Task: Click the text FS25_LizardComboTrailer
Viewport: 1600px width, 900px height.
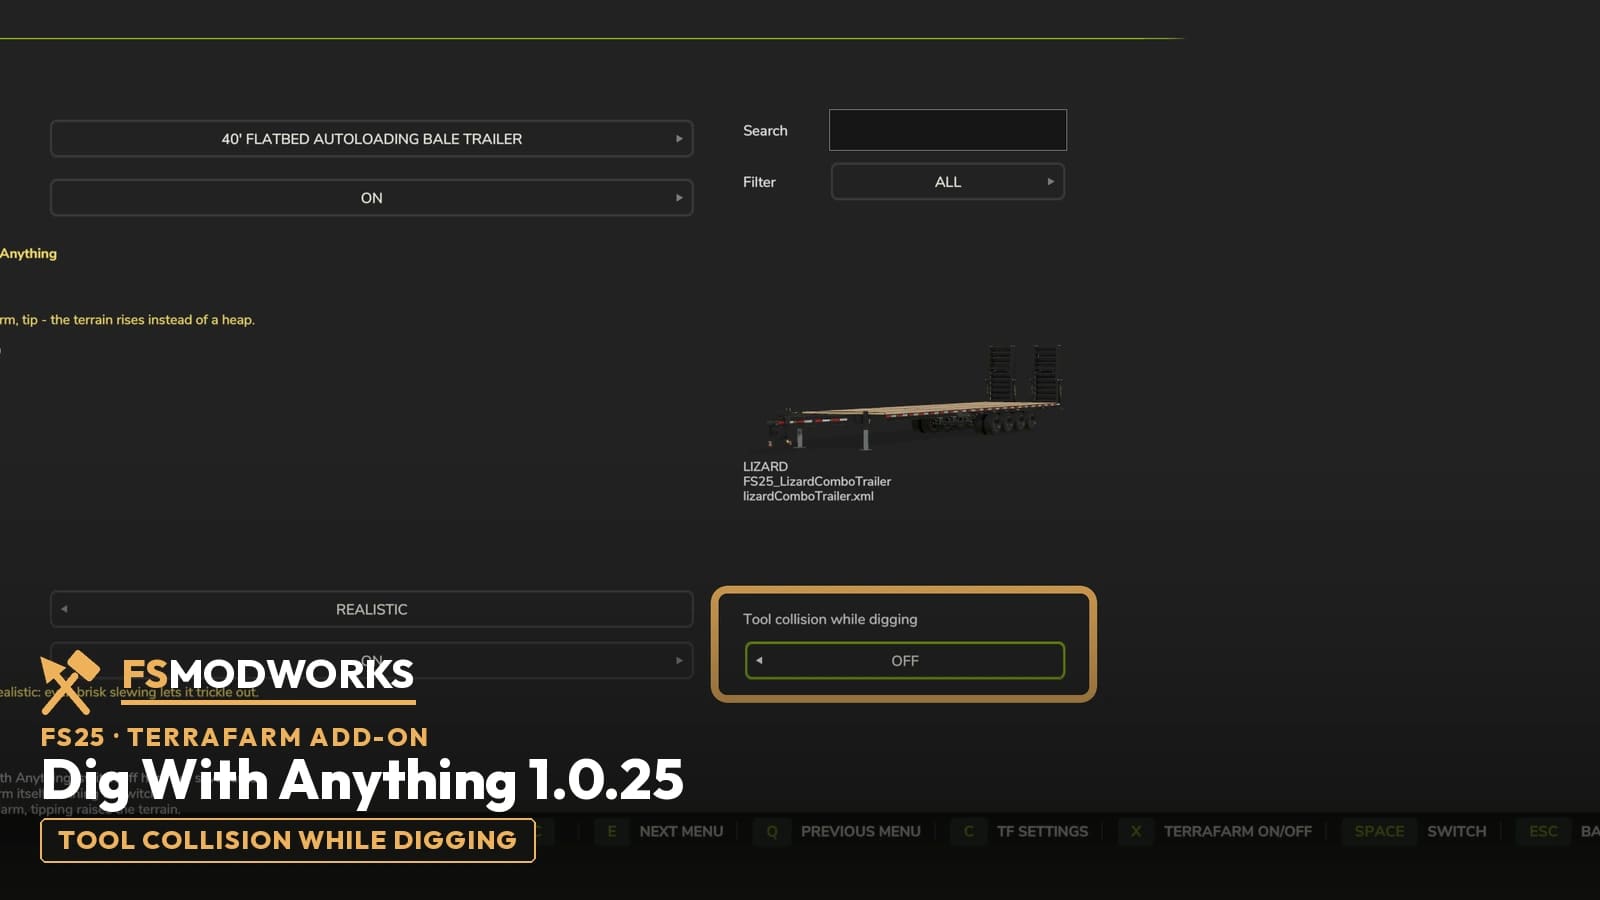Action: 817,482
